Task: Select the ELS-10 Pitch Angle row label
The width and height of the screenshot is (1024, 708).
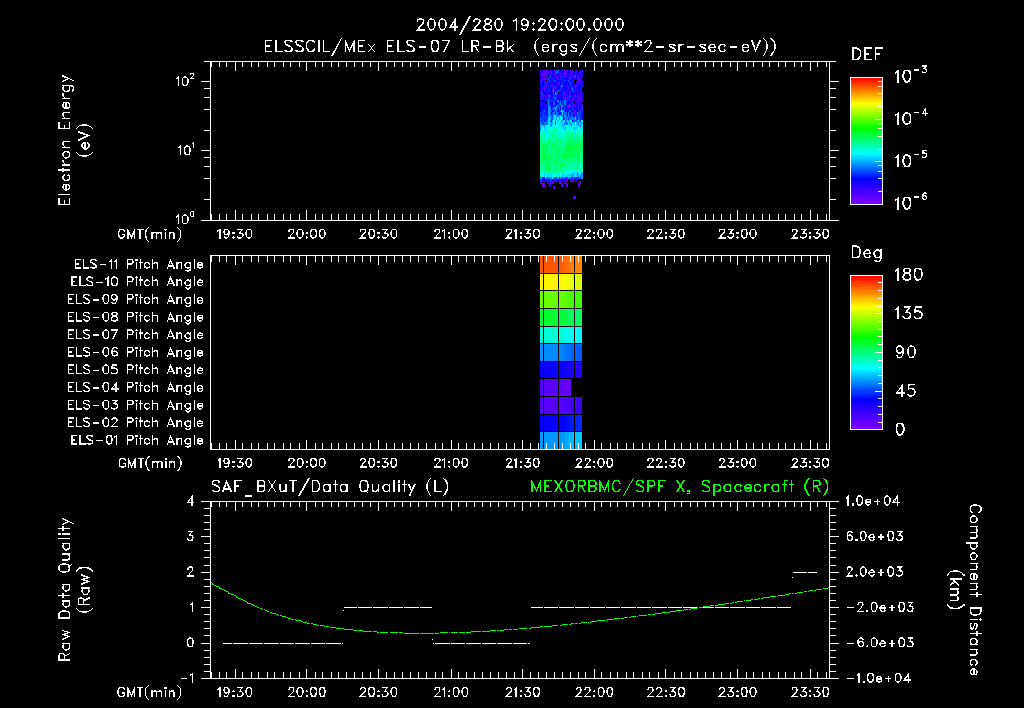Action: pyautogui.click(x=137, y=282)
